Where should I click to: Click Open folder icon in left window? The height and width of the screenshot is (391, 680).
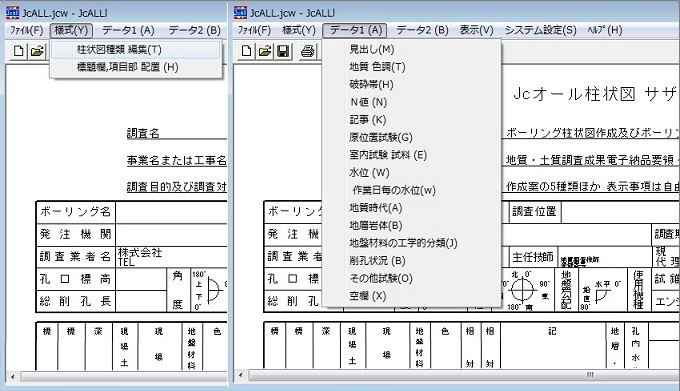37,51
